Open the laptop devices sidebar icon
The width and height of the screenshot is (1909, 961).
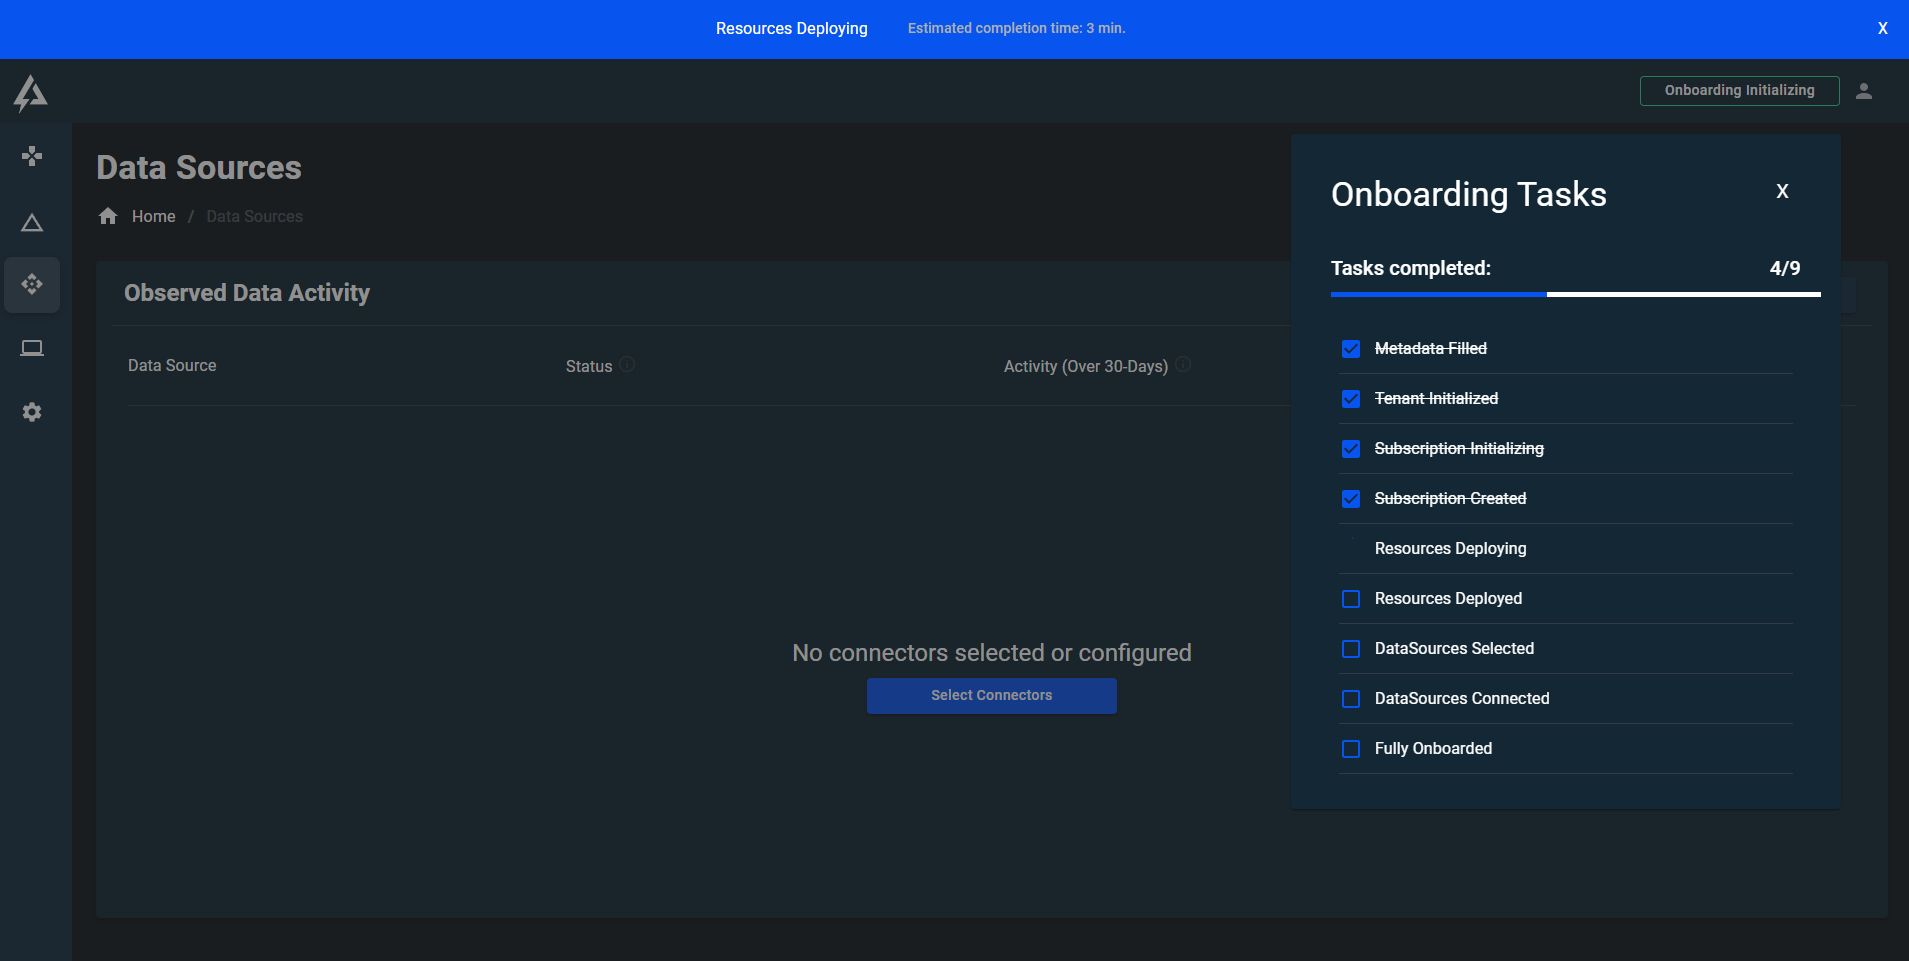coord(32,348)
